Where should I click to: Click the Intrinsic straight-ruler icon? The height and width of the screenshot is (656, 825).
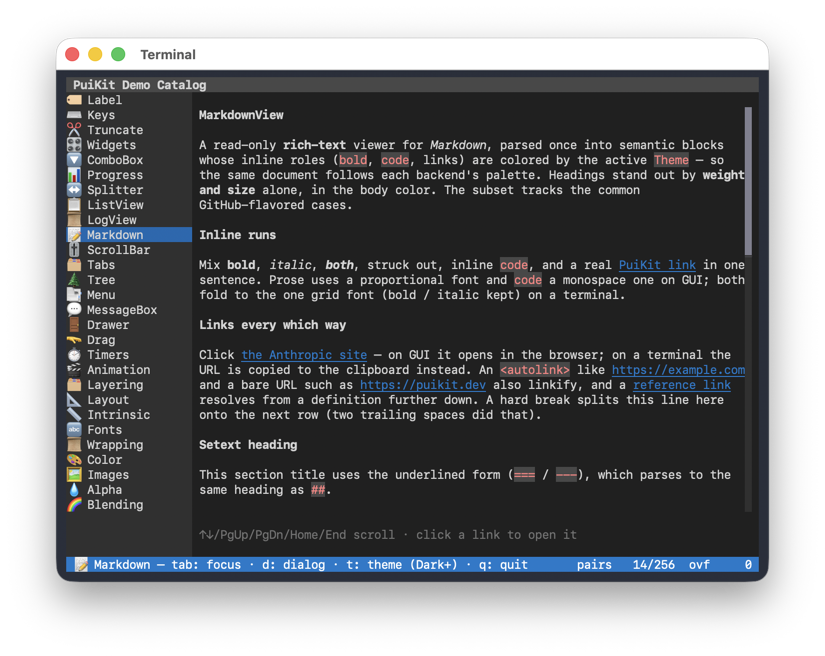click(x=74, y=415)
